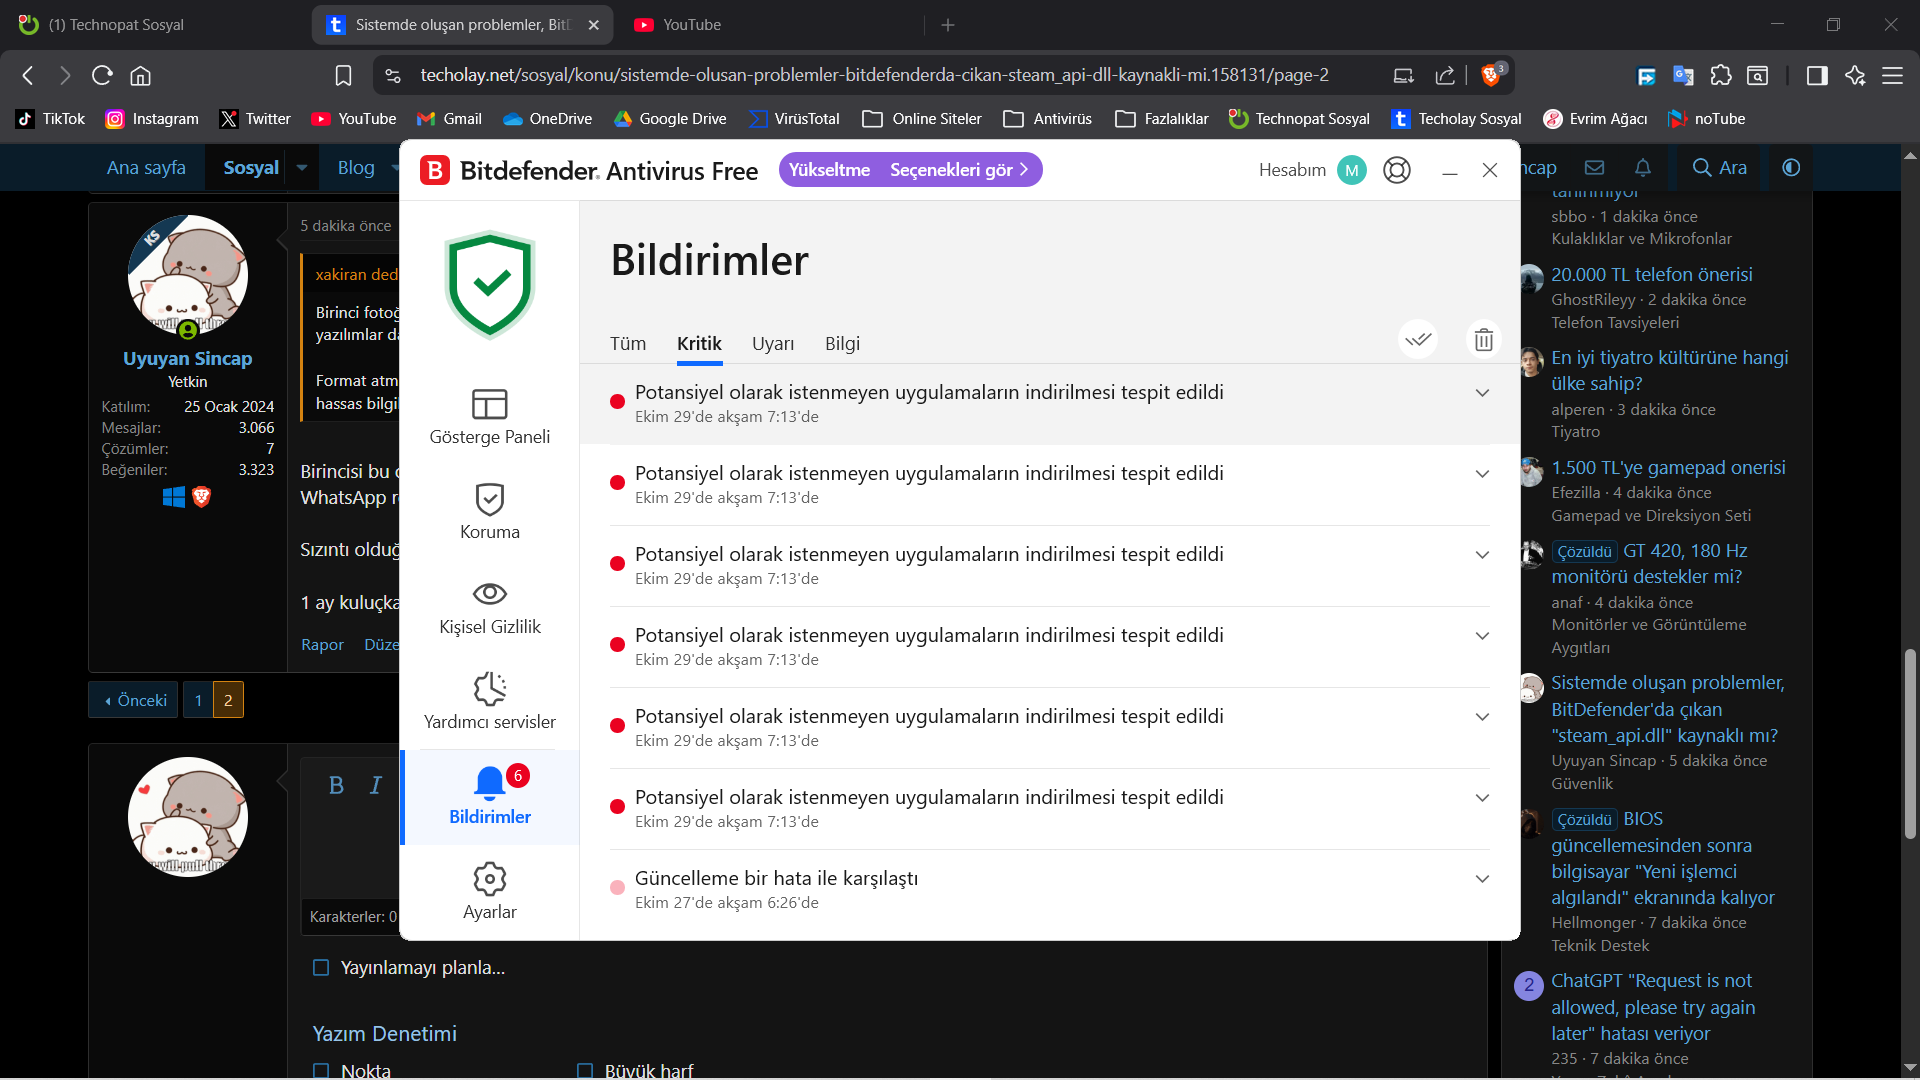This screenshot has width=1920, height=1080.
Task: Click Yükseltme Seçenekleri gör upgrade button
Action: point(910,170)
